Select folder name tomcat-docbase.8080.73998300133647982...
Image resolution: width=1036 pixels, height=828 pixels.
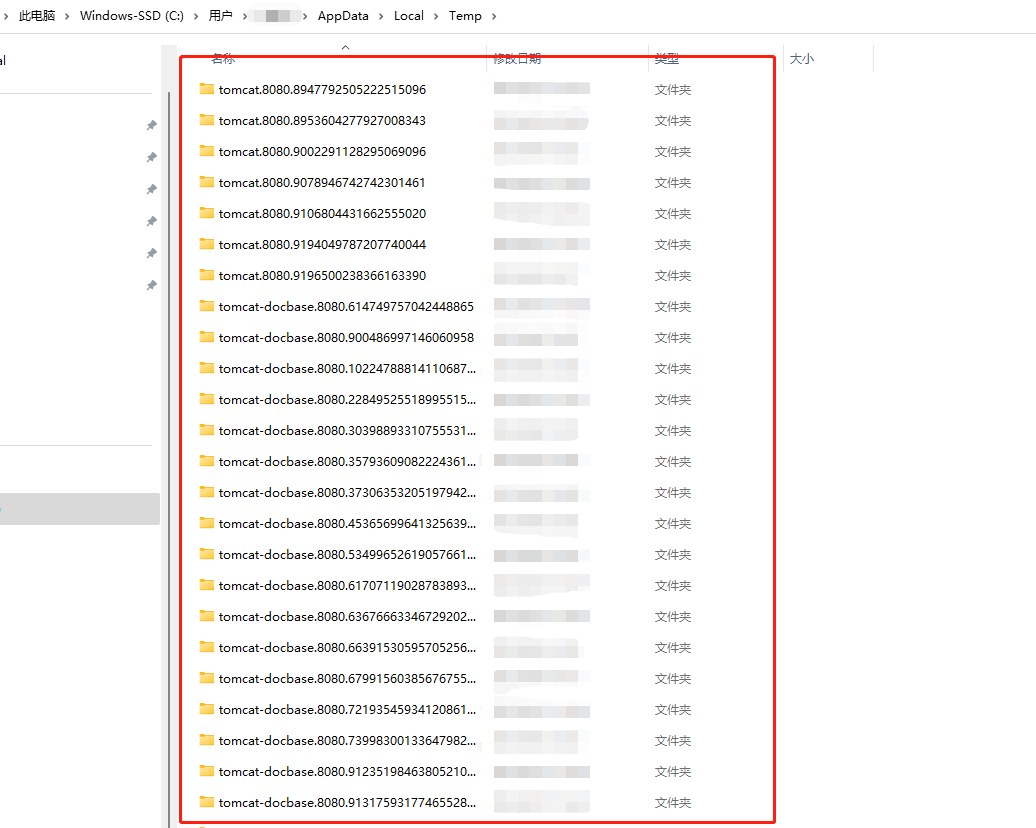click(x=348, y=741)
